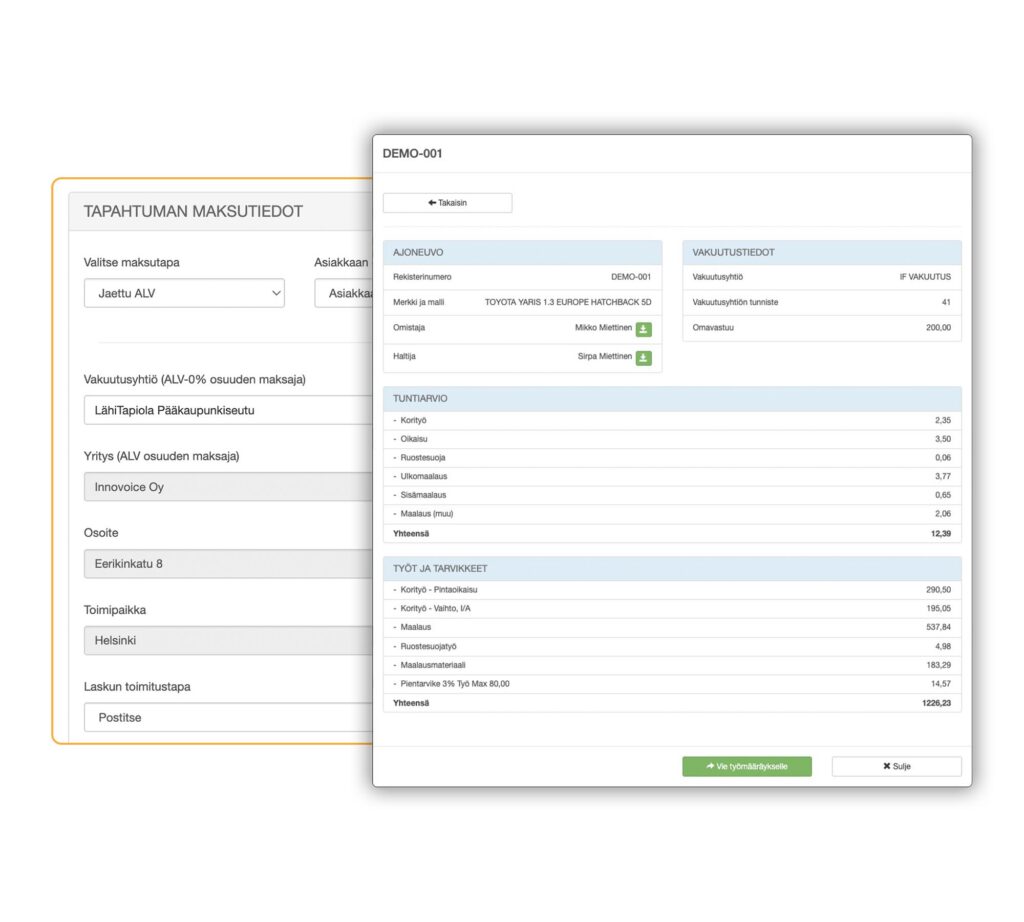This screenshot has width=1024, height=922.
Task: Click the Eerikinkatu 8 address field
Action: pyautogui.click(x=228, y=564)
